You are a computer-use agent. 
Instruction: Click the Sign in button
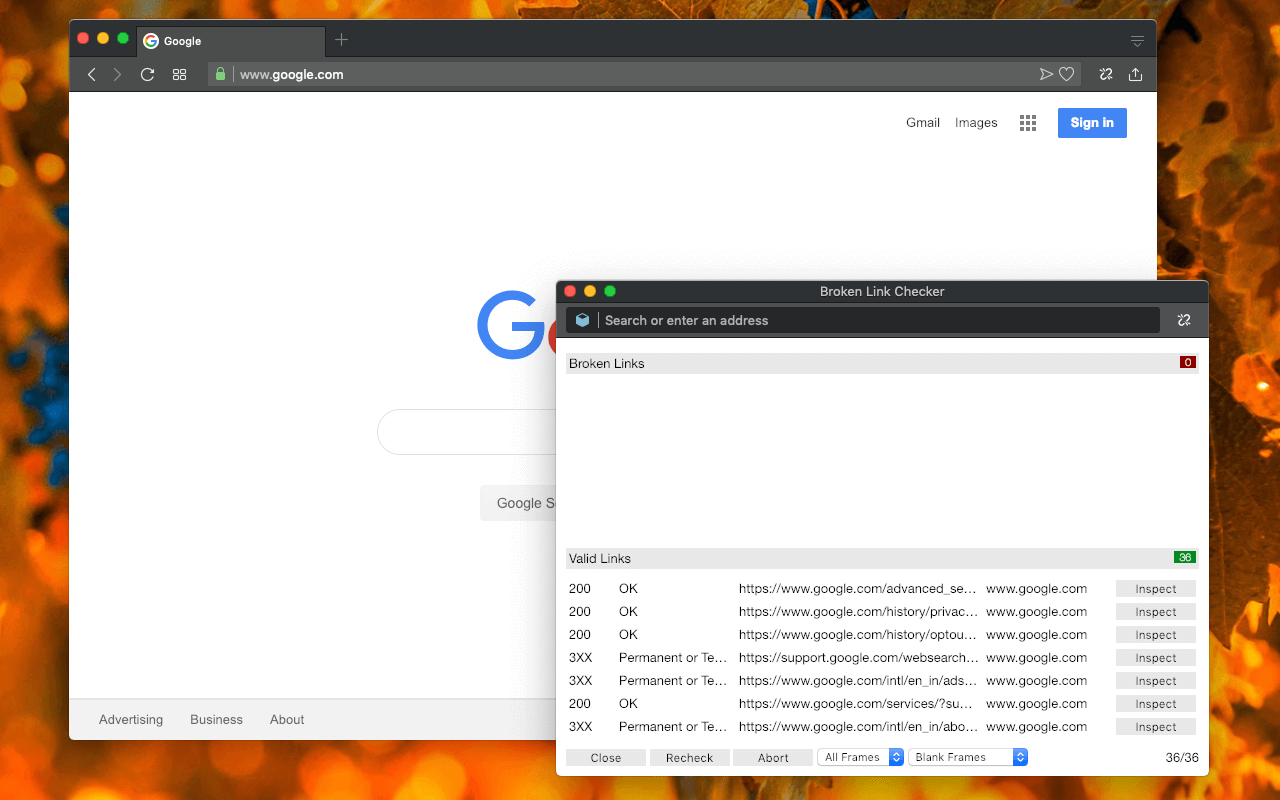click(x=1092, y=123)
